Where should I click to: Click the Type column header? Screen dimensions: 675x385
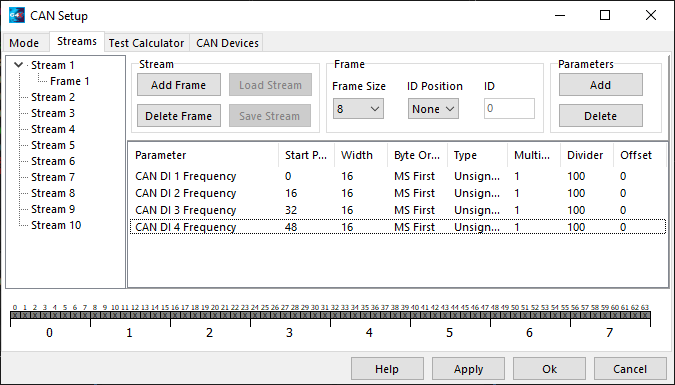tap(477, 155)
